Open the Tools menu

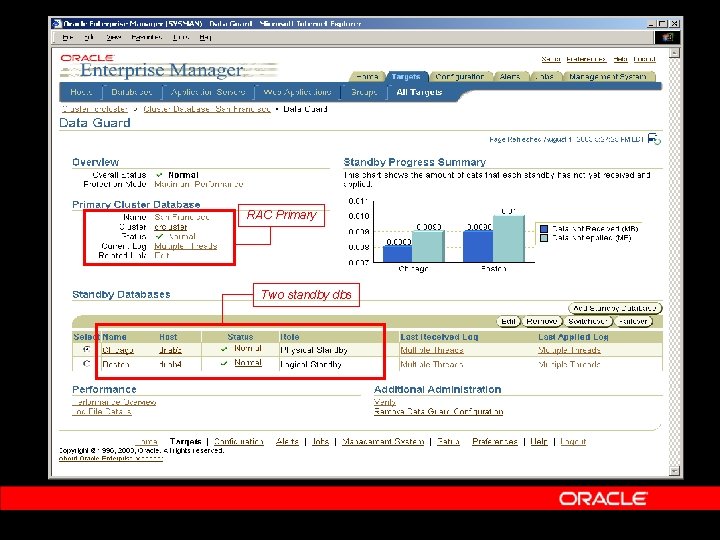coord(181,37)
